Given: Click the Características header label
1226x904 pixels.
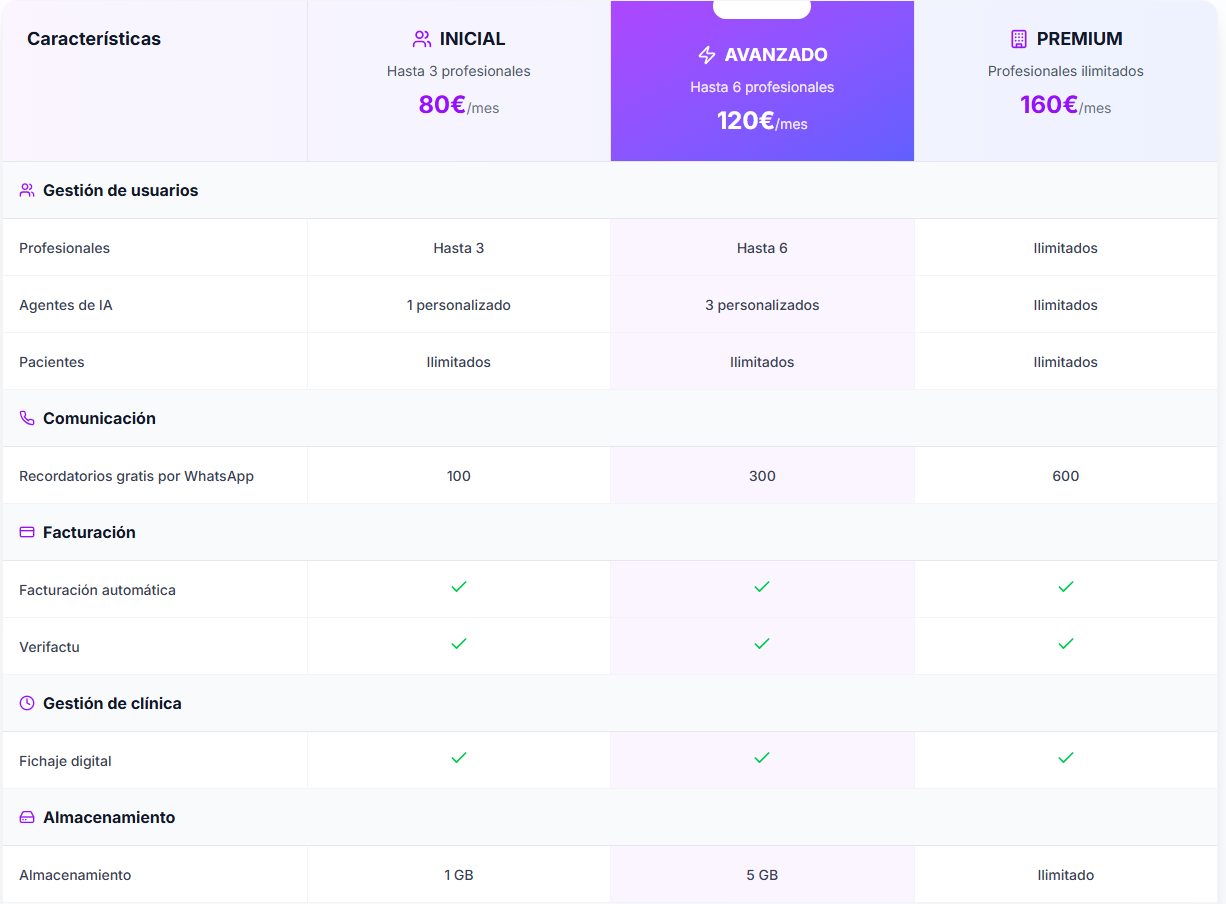Looking at the screenshot, I should pyautogui.click(x=94, y=39).
